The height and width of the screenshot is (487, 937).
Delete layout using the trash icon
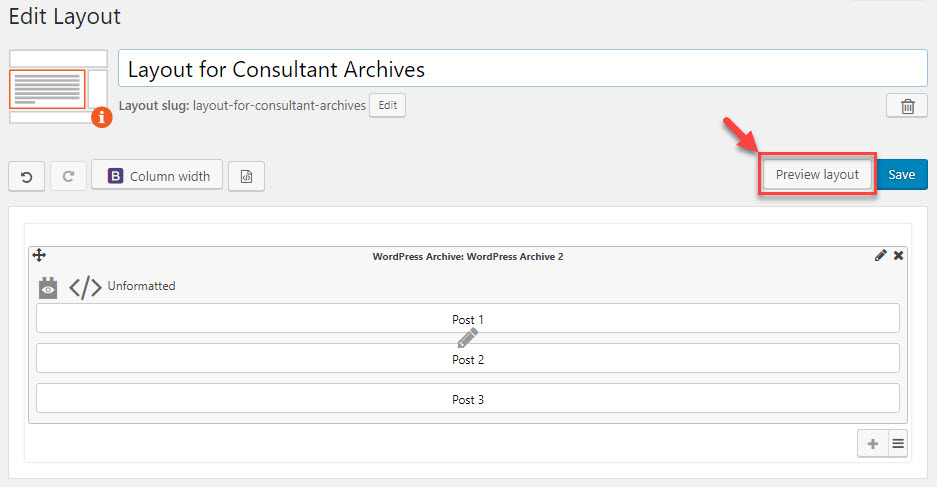click(907, 106)
